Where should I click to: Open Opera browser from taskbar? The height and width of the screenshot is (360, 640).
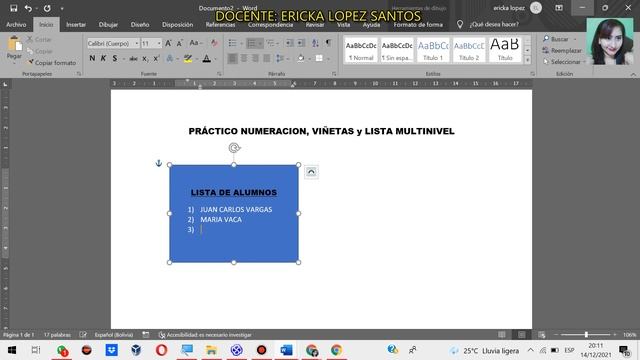tap(161, 350)
